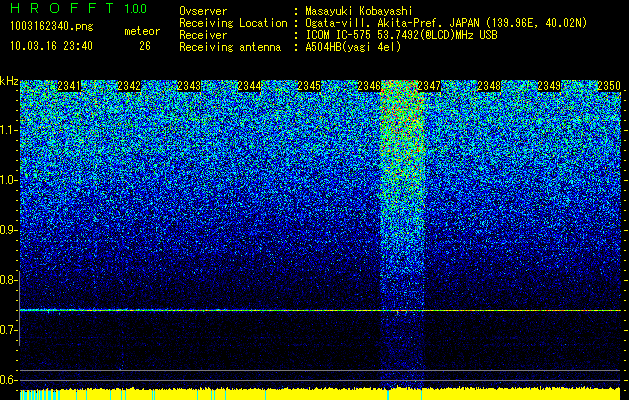
Task: Click the 2342 time marker
Action: point(129,86)
